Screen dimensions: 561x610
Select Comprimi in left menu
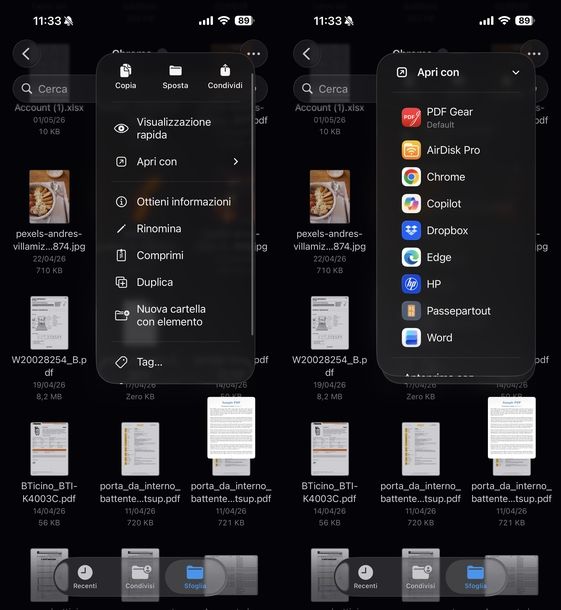pos(175,255)
